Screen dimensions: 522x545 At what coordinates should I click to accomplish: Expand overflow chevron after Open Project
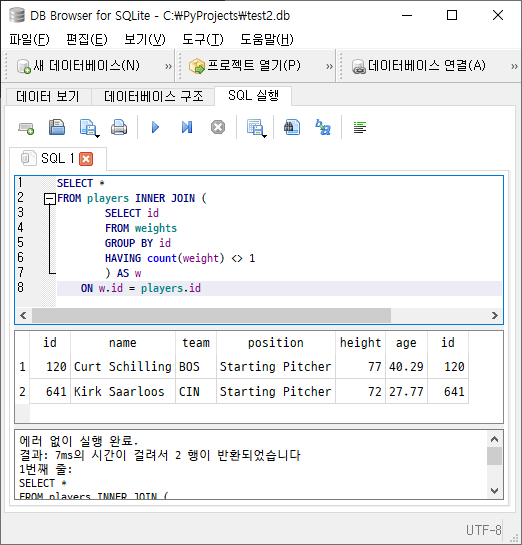pos(329,66)
